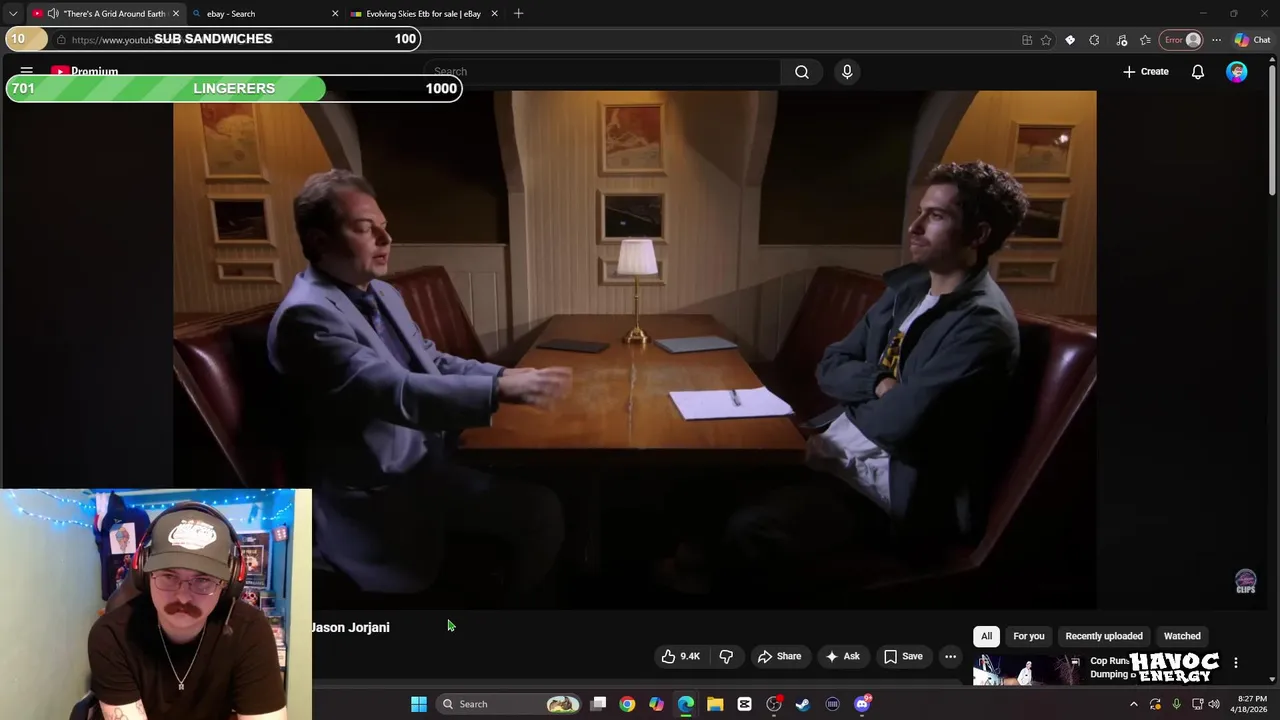Image resolution: width=1280 pixels, height=720 pixels.
Task: Open Steam from the taskbar
Action: coord(802,704)
